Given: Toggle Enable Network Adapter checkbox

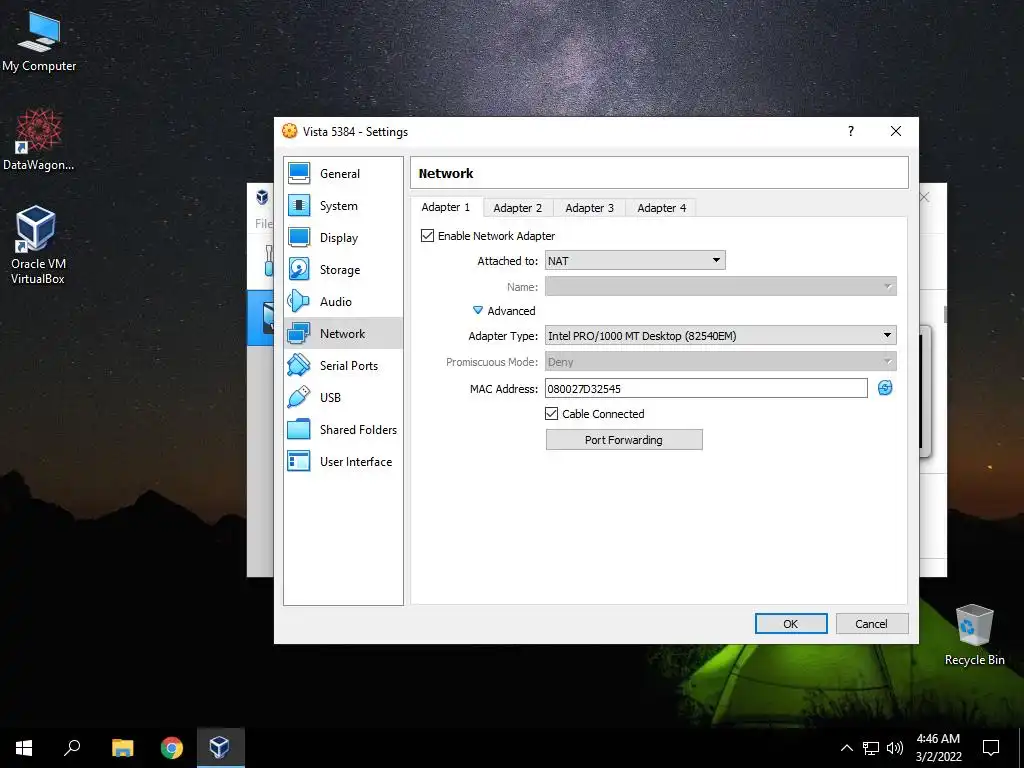Looking at the screenshot, I should point(427,236).
